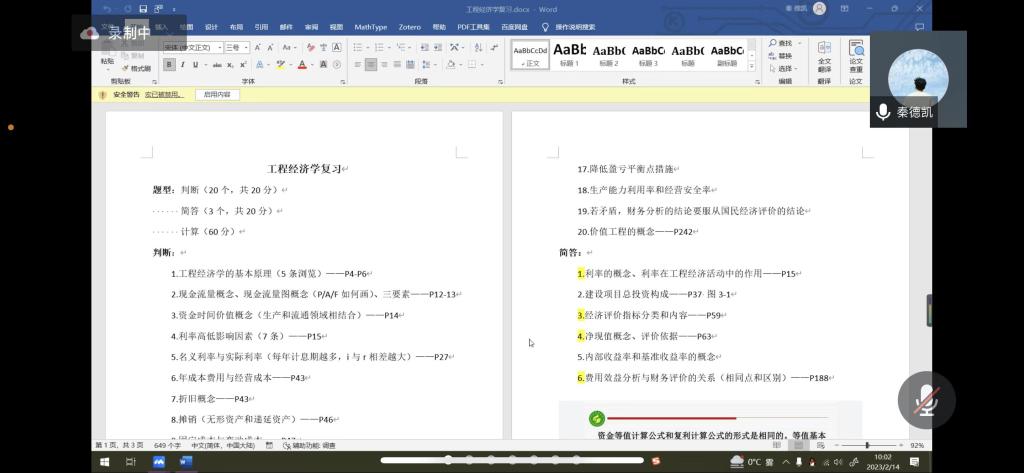Click the Enable Content (启用内容) button
This screenshot has height=473, width=1024.
point(217,95)
